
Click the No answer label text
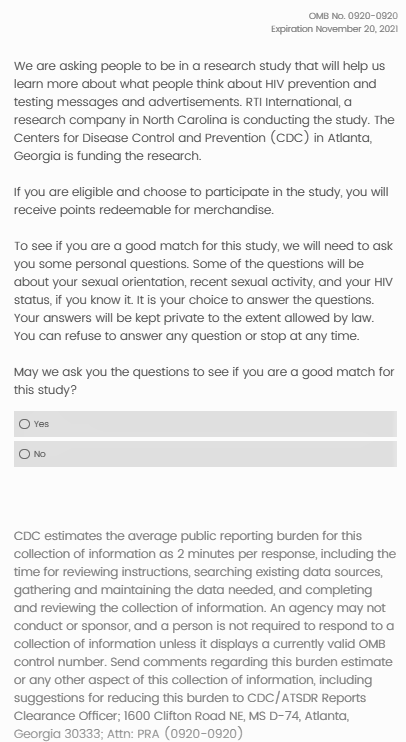tap(40, 454)
